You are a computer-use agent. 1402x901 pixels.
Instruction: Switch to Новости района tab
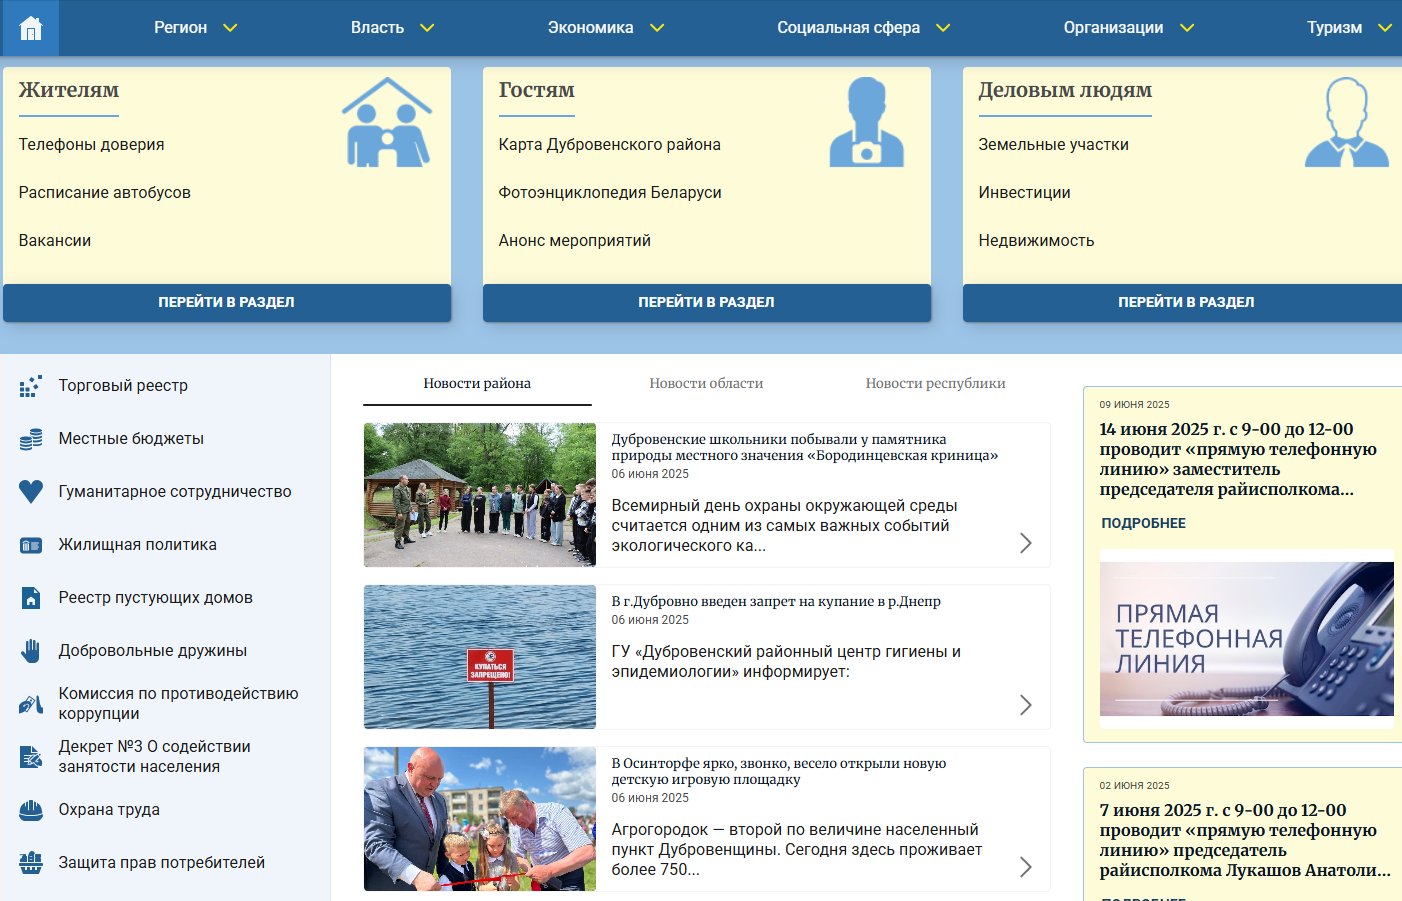click(x=477, y=384)
